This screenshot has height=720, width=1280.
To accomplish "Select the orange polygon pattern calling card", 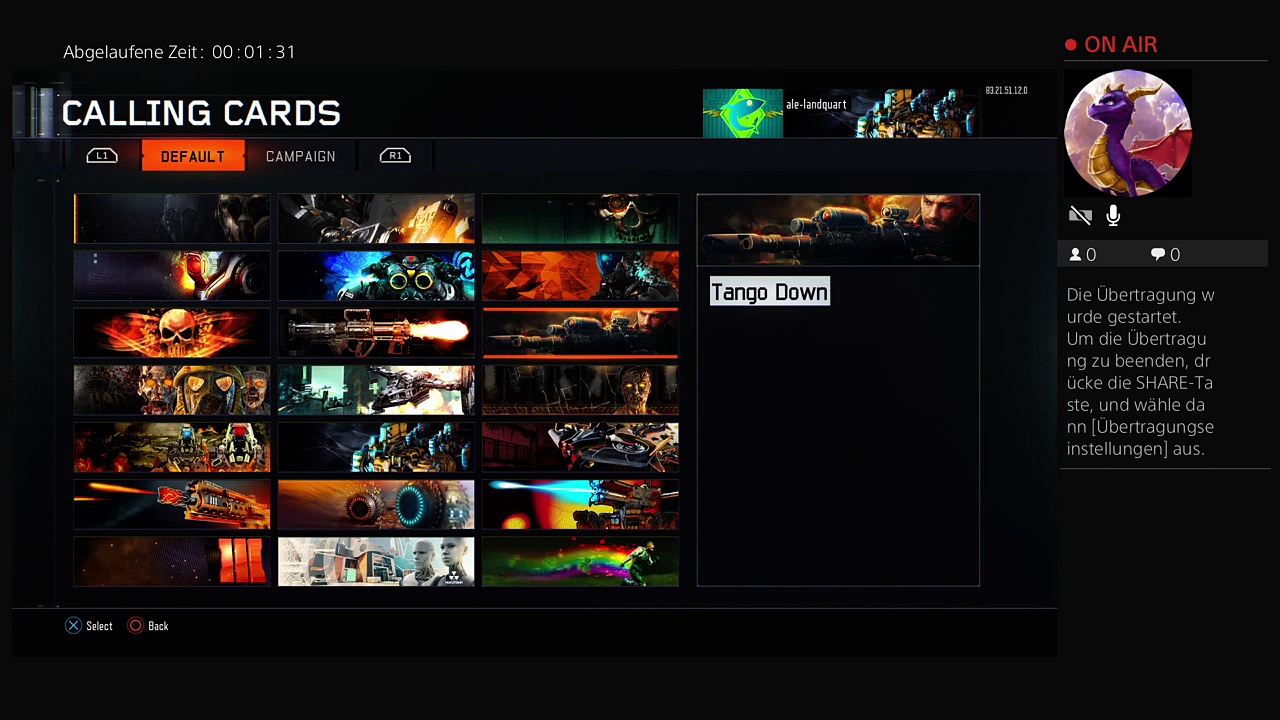I will click(580, 275).
